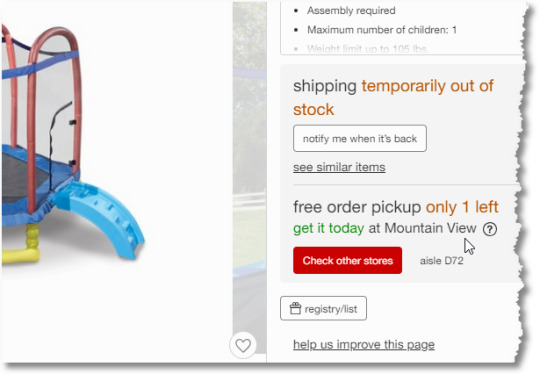Open the see similar items link
Screen dimensions: 540x374
tap(339, 167)
